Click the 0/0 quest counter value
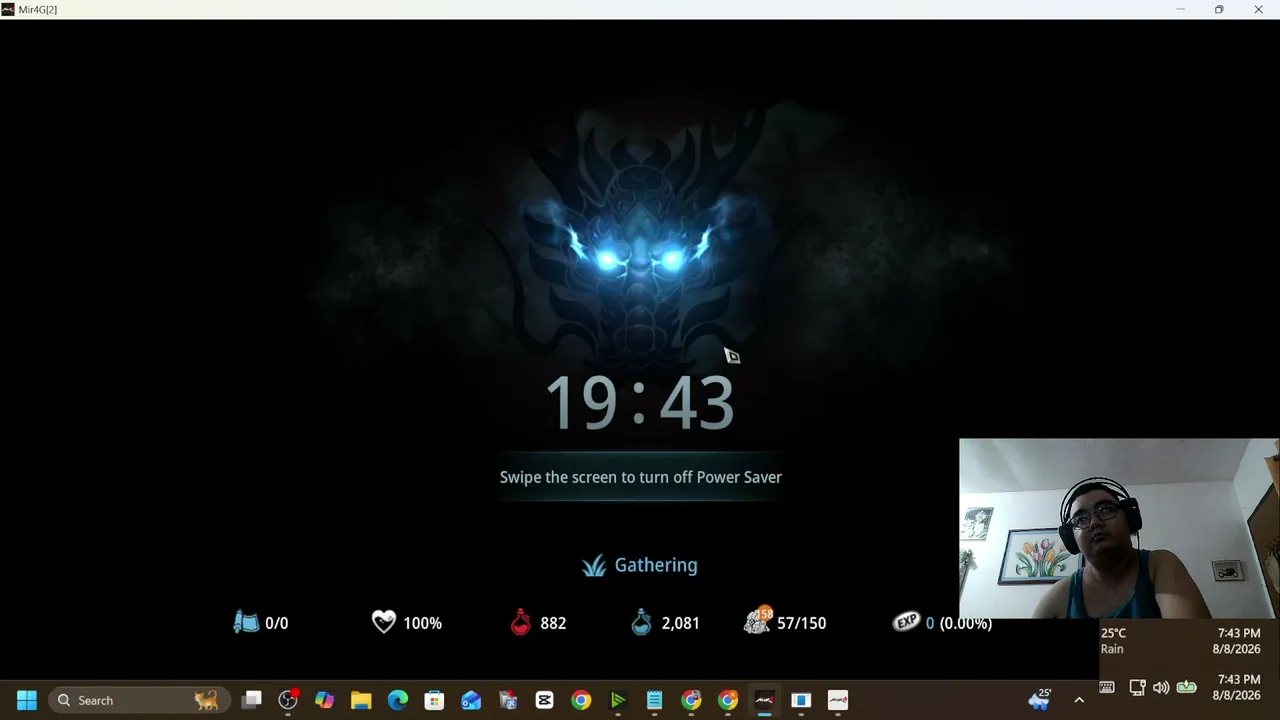The width and height of the screenshot is (1280, 720). point(277,623)
